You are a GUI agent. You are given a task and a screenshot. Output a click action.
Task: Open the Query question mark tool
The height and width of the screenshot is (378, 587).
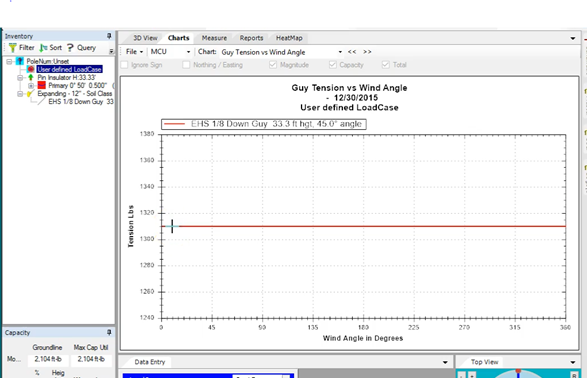click(x=70, y=48)
